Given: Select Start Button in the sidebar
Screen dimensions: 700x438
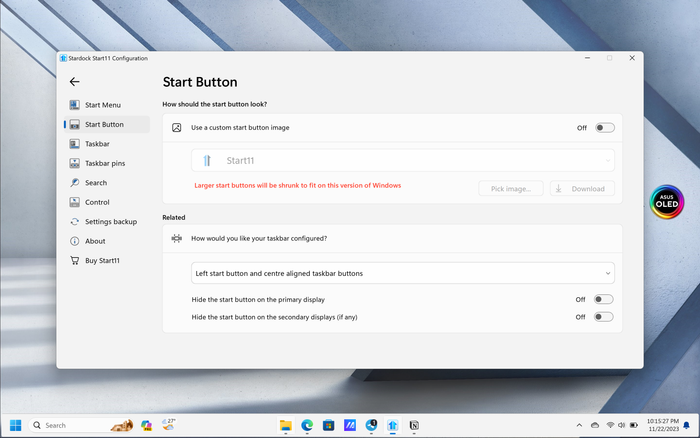Looking at the screenshot, I should click(x=106, y=125).
